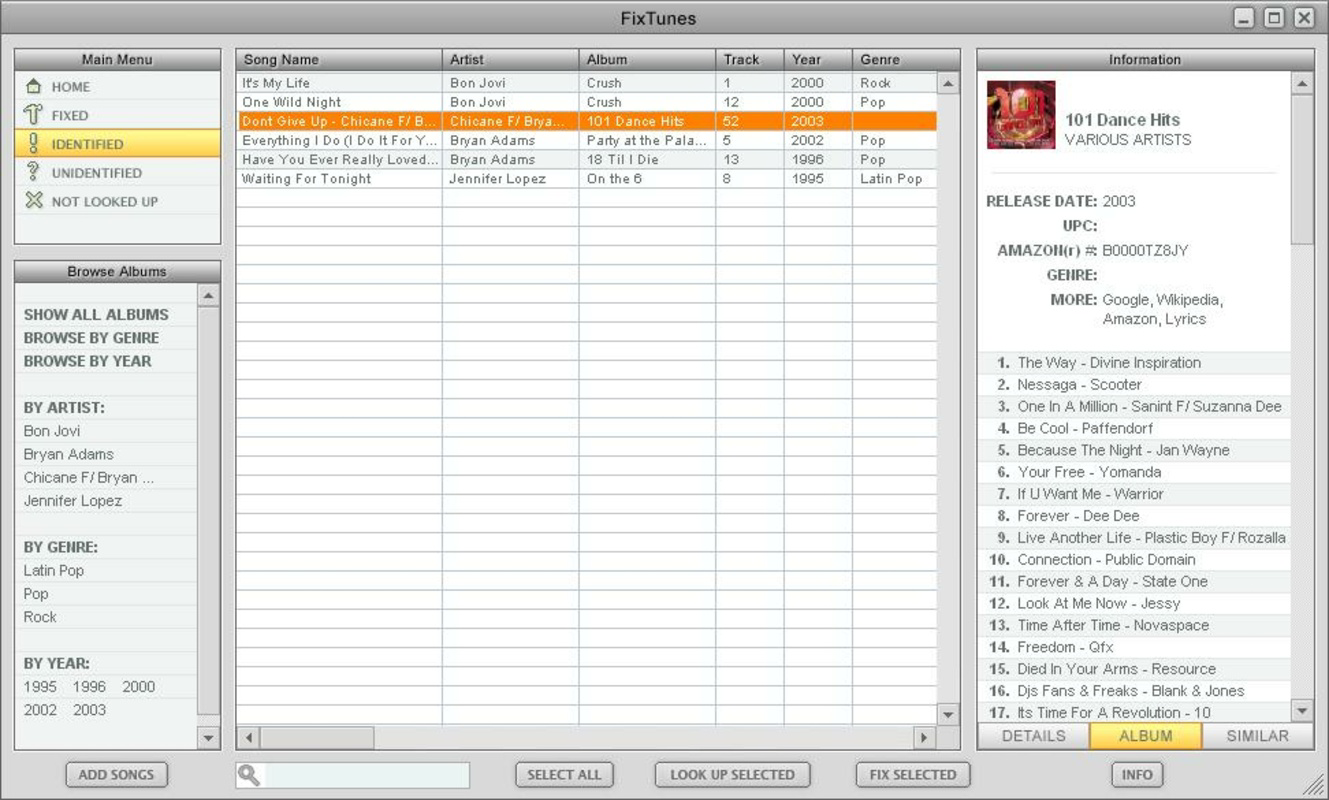Click the UNIDENTIFIED question mark icon
The height and width of the screenshot is (800, 1329).
tap(34, 172)
